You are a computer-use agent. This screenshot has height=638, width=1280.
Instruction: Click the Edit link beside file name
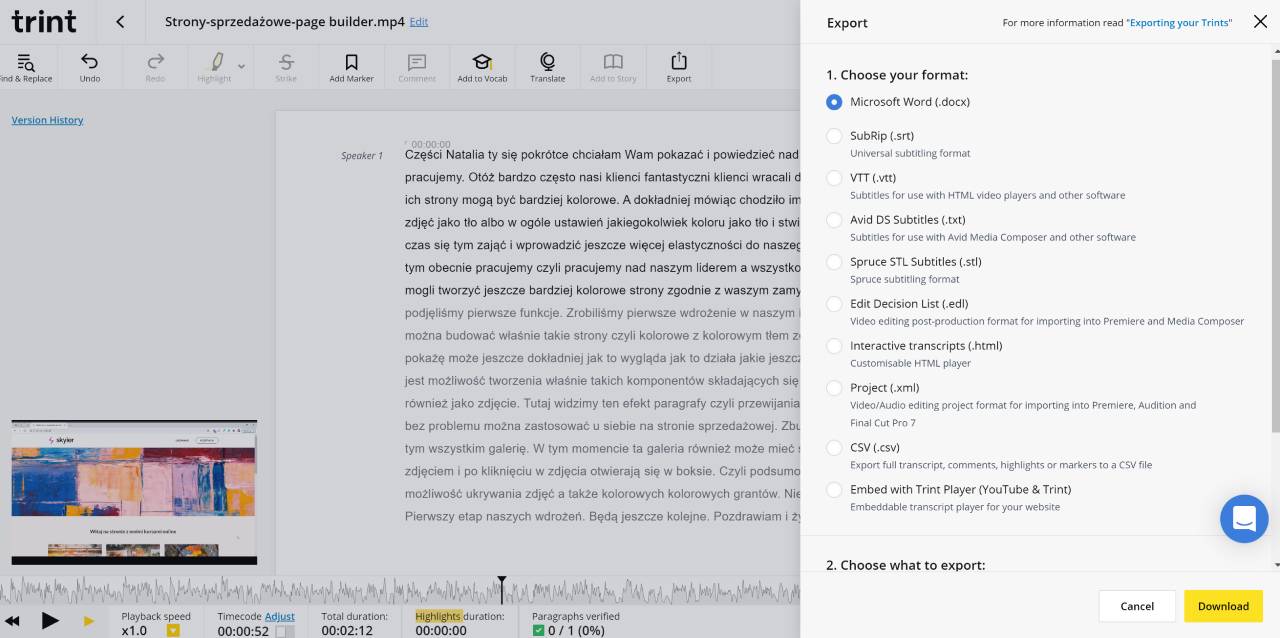coord(418,21)
